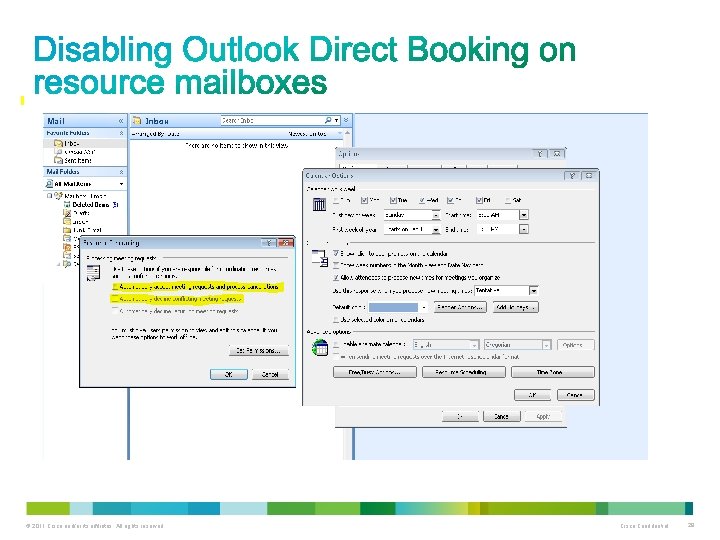Click Cancel in Calendar Options dialog

click(x=576, y=395)
